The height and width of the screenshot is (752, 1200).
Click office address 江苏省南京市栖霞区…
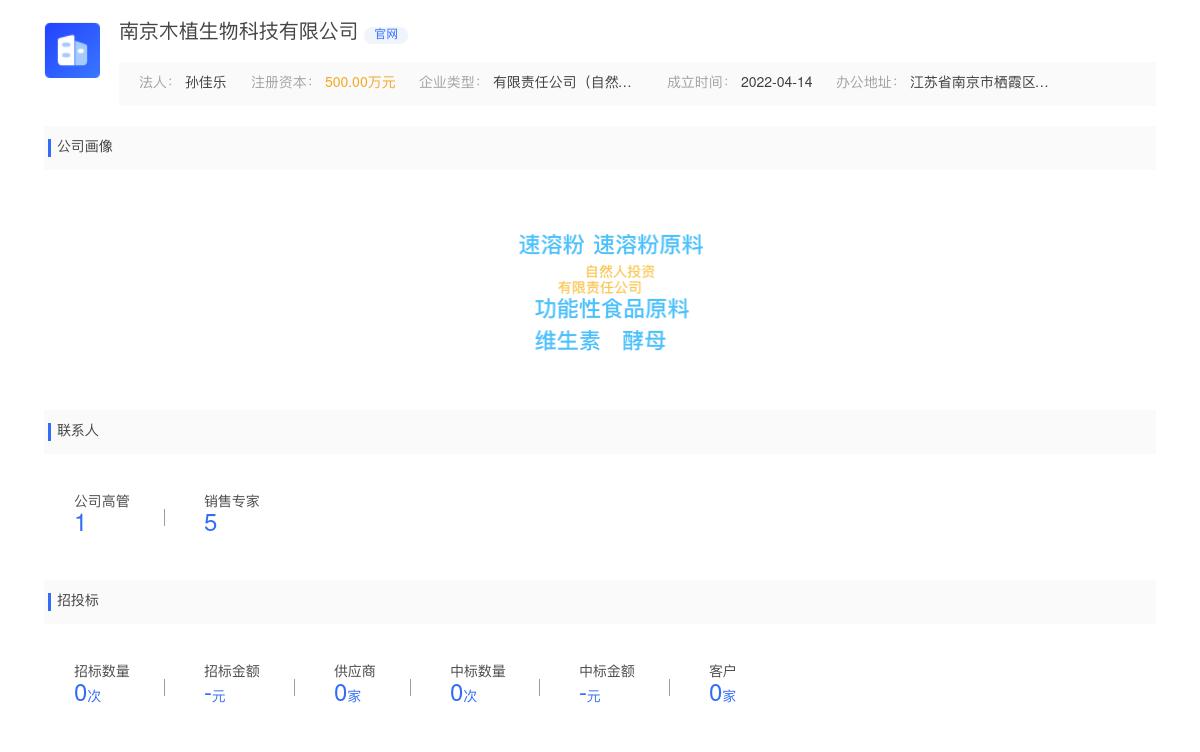979,83
